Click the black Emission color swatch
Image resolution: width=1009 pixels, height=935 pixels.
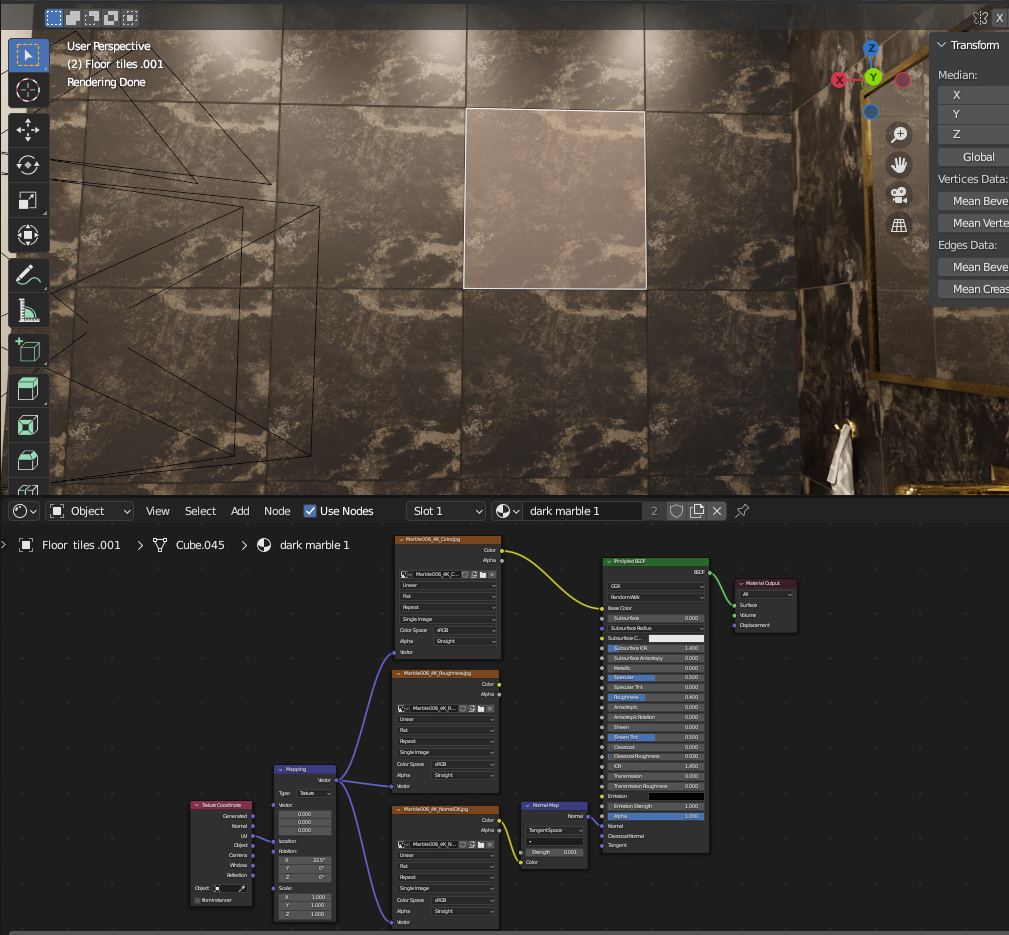coord(676,797)
